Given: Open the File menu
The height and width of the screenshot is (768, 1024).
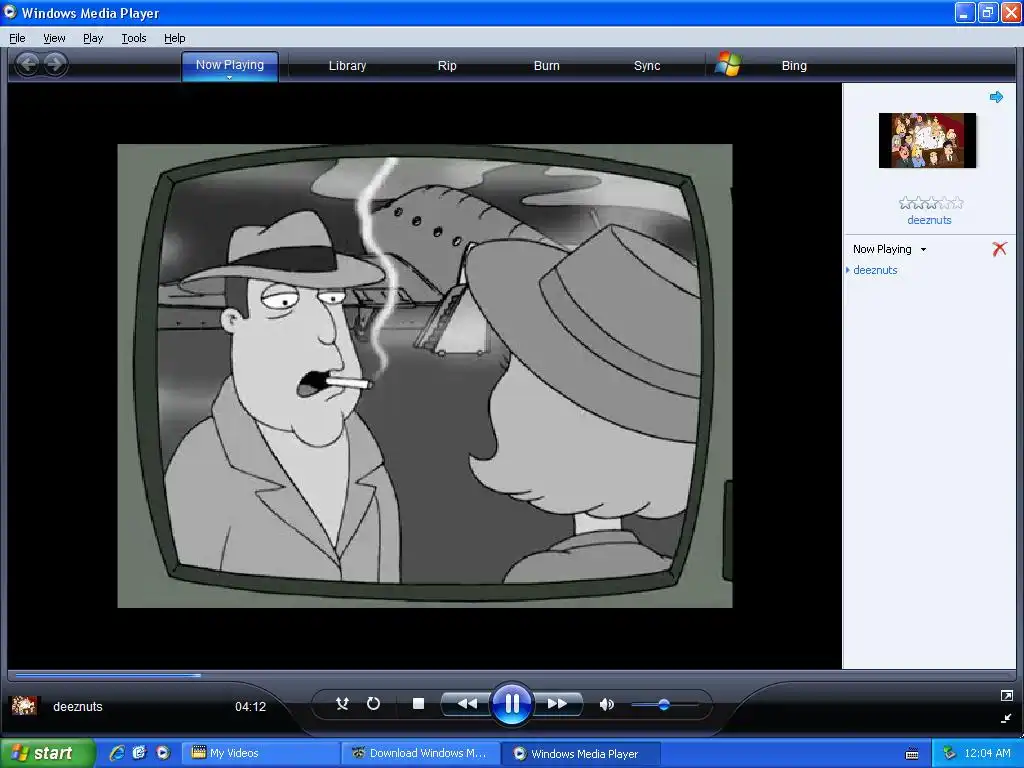Looking at the screenshot, I should pyautogui.click(x=18, y=38).
